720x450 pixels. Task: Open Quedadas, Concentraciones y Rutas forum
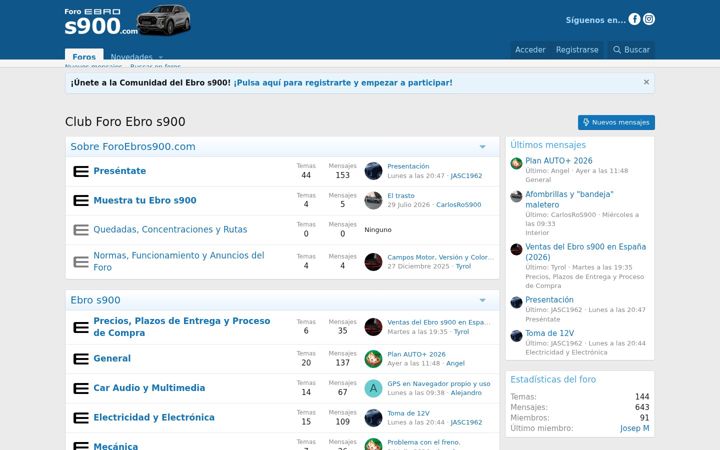coord(170,229)
